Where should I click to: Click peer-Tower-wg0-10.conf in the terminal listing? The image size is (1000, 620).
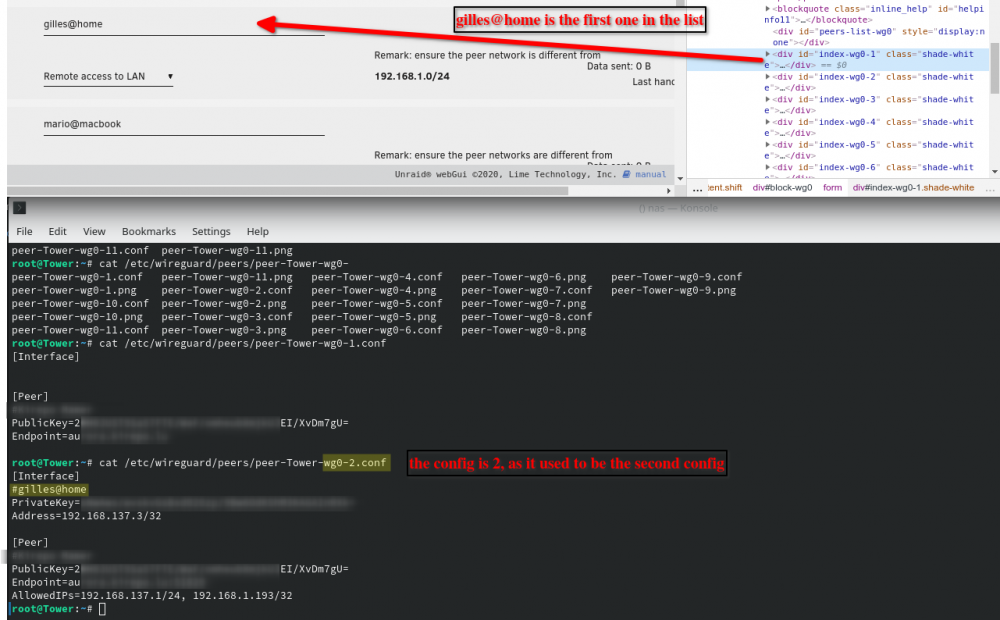(x=80, y=304)
